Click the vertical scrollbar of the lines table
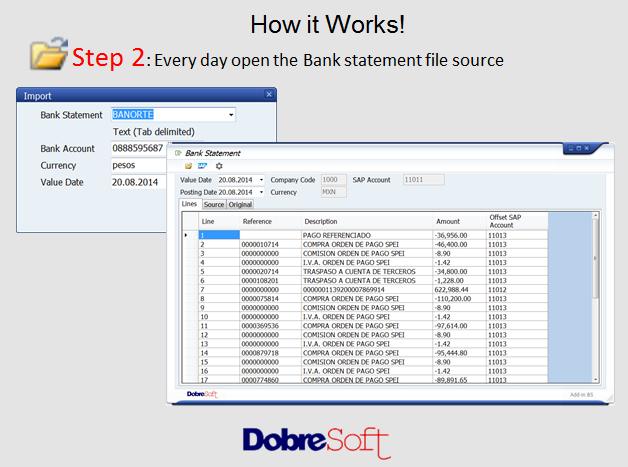The image size is (628, 467). tap(596, 256)
